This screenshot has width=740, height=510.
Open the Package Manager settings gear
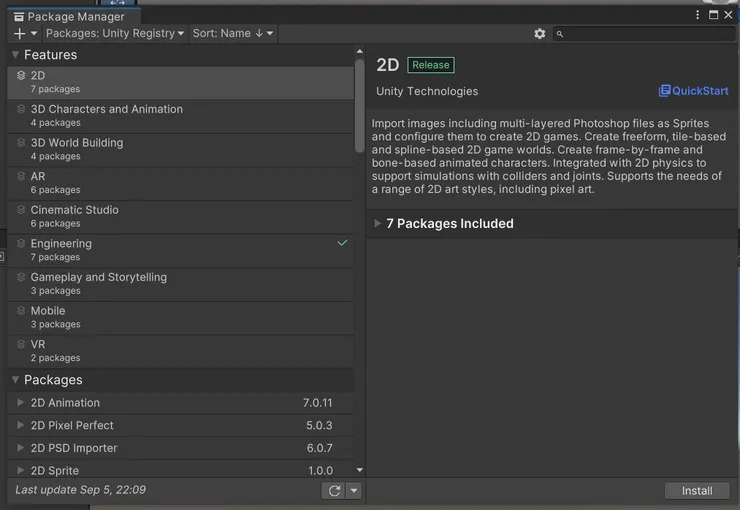(540, 34)
